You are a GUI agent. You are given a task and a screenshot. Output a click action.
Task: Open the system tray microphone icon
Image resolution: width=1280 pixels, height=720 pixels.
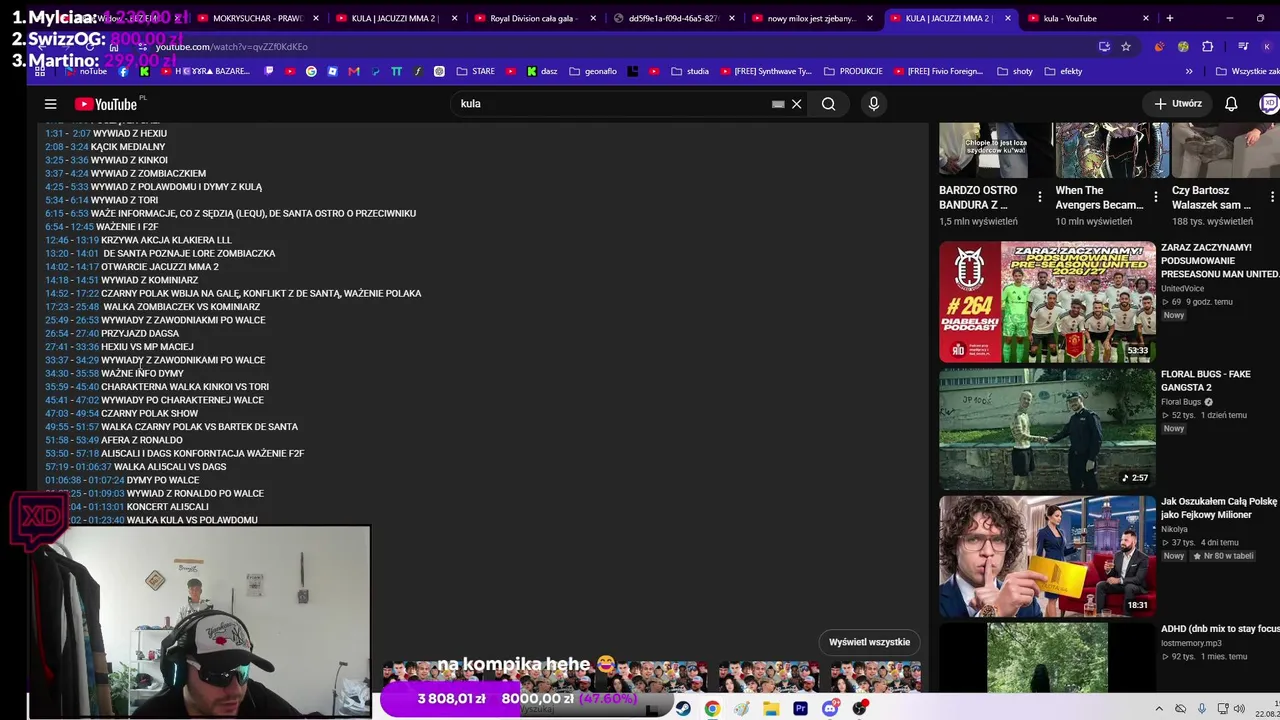pos(1202,709)
